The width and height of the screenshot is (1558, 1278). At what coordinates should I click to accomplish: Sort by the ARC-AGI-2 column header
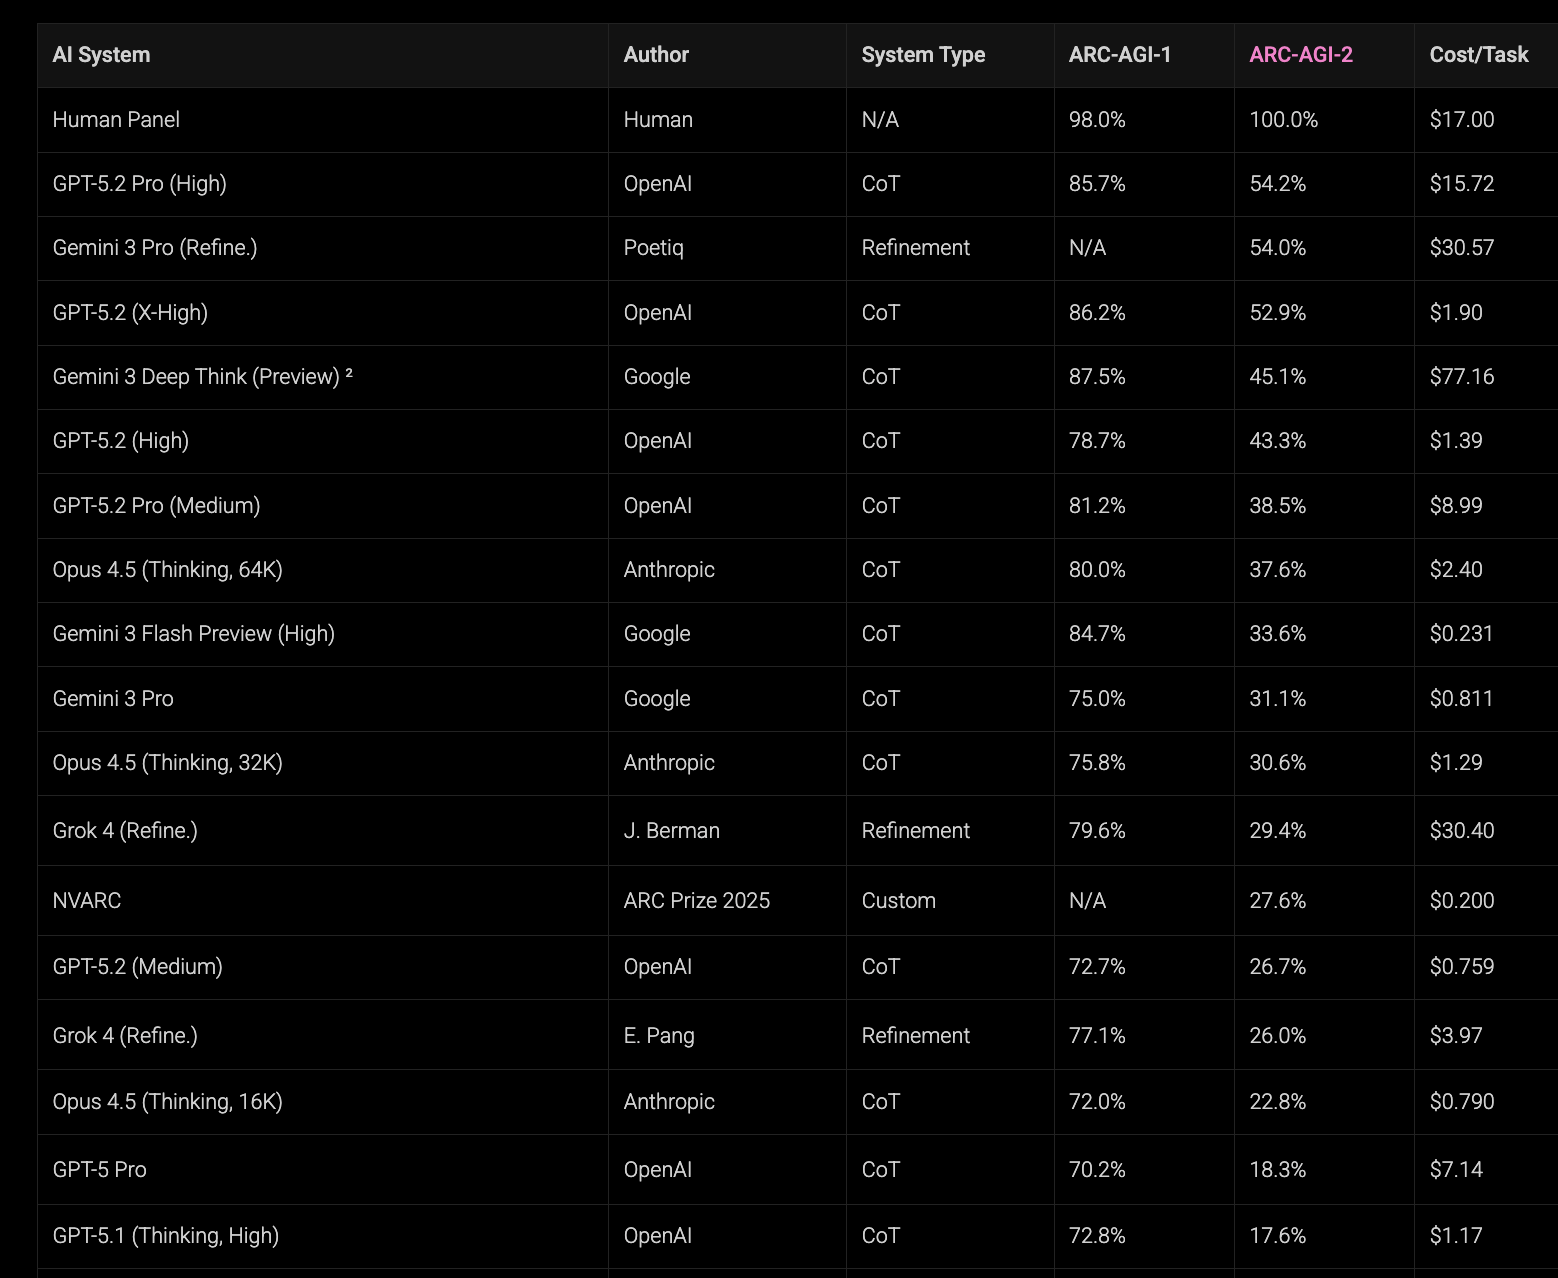(x=1300, y=55)
